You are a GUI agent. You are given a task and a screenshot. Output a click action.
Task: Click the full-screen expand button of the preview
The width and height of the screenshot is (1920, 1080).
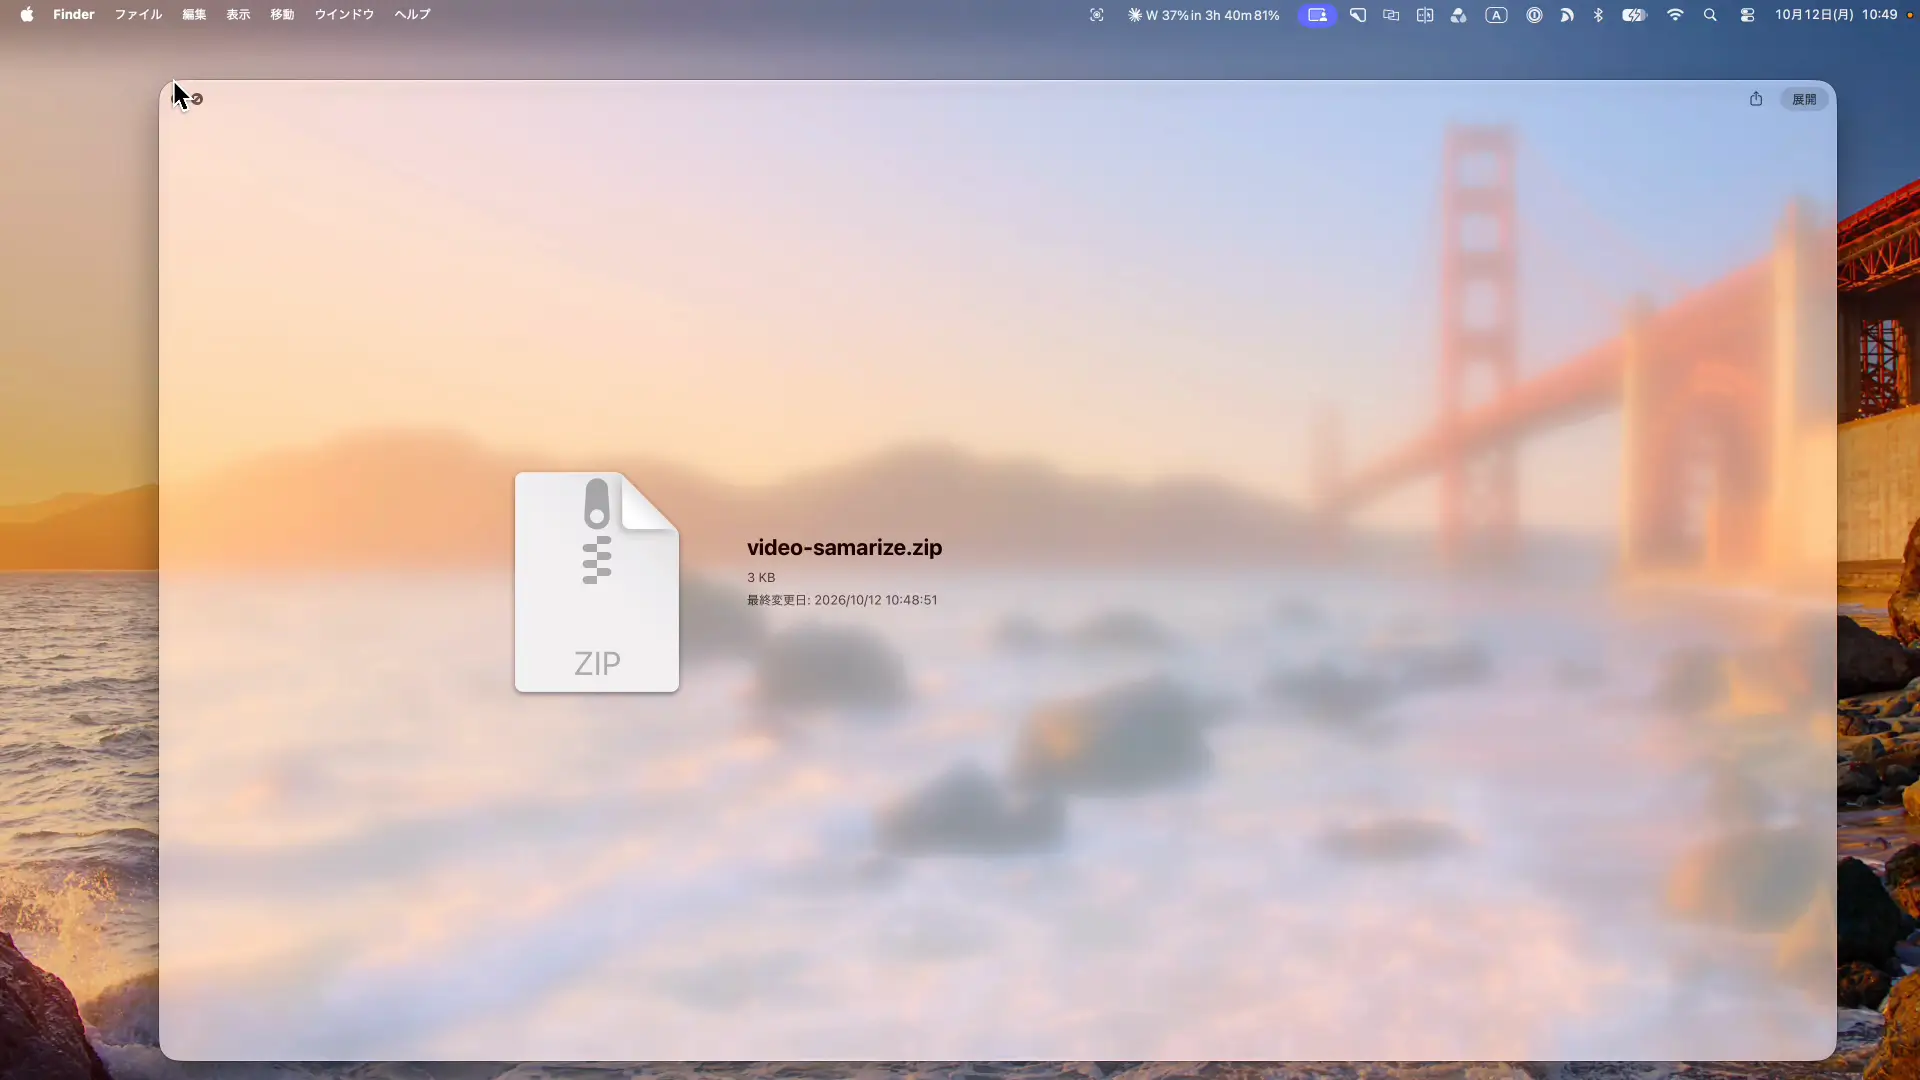197,99
